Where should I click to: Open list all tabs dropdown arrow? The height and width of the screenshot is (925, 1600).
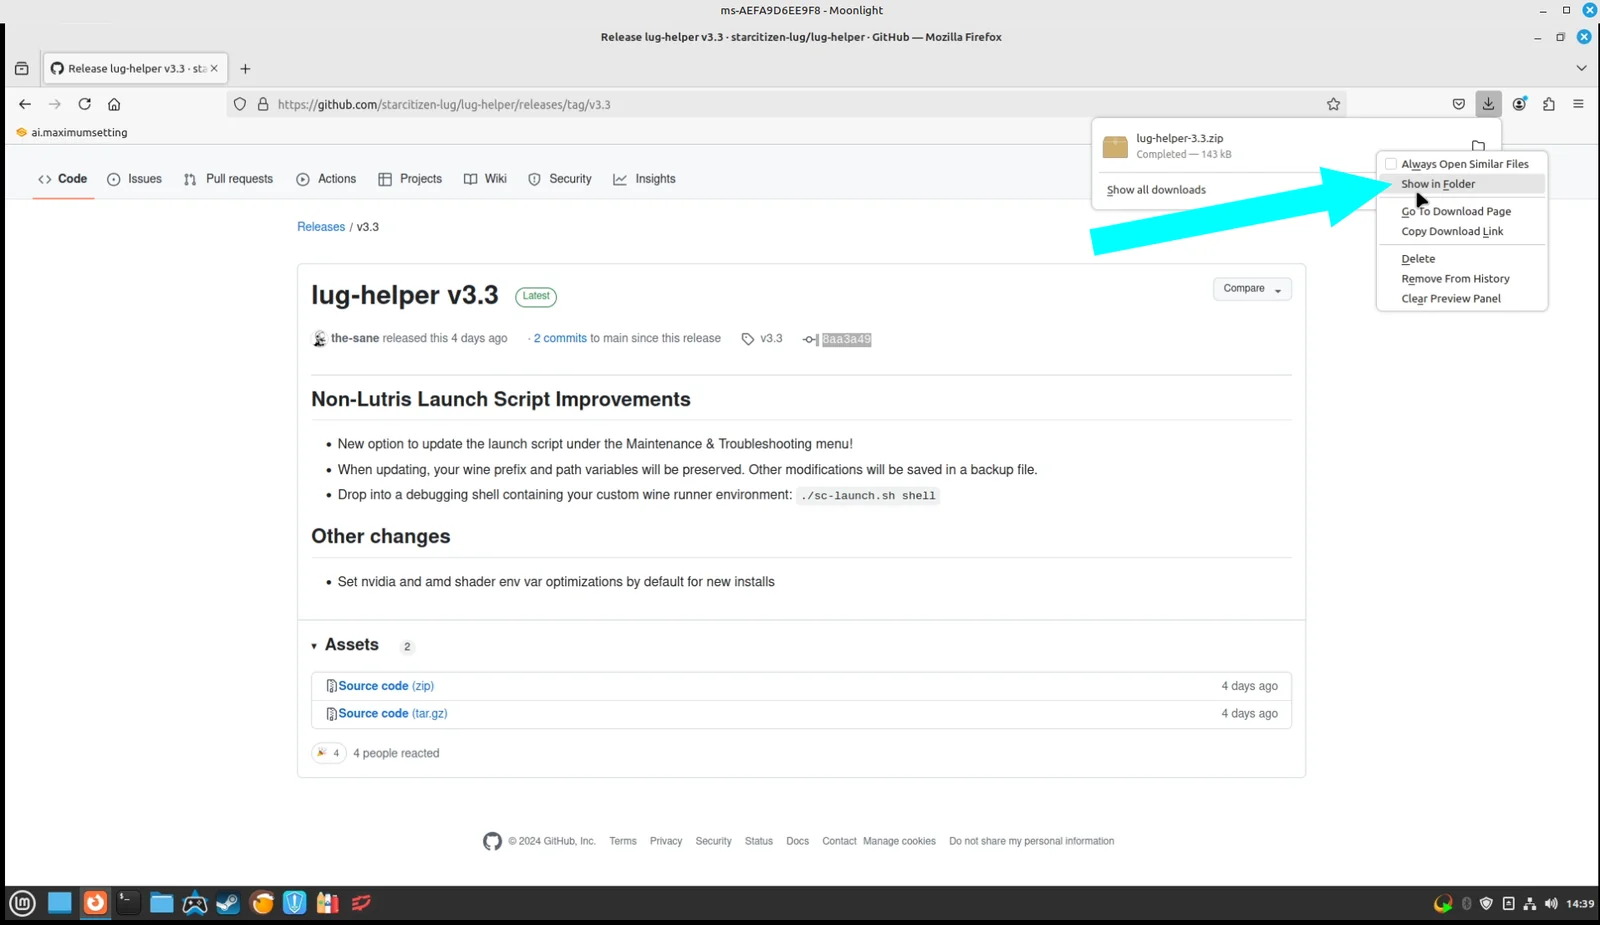click(1581, 69)
